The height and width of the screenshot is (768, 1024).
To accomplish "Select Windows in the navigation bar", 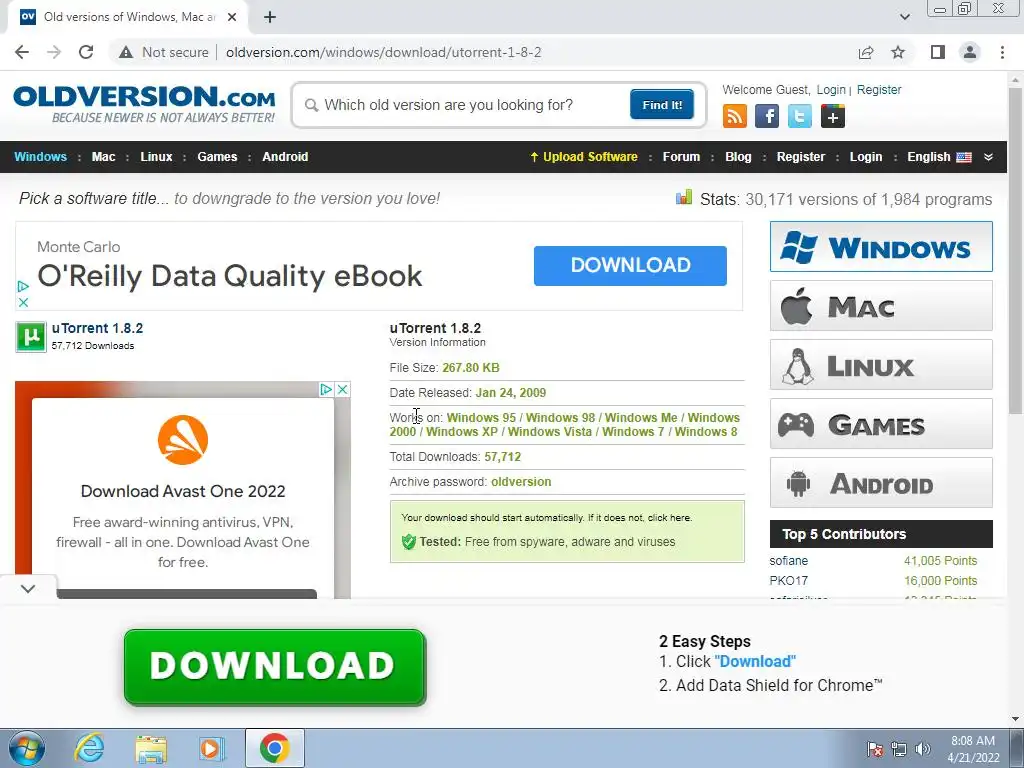I will (40, 157).
